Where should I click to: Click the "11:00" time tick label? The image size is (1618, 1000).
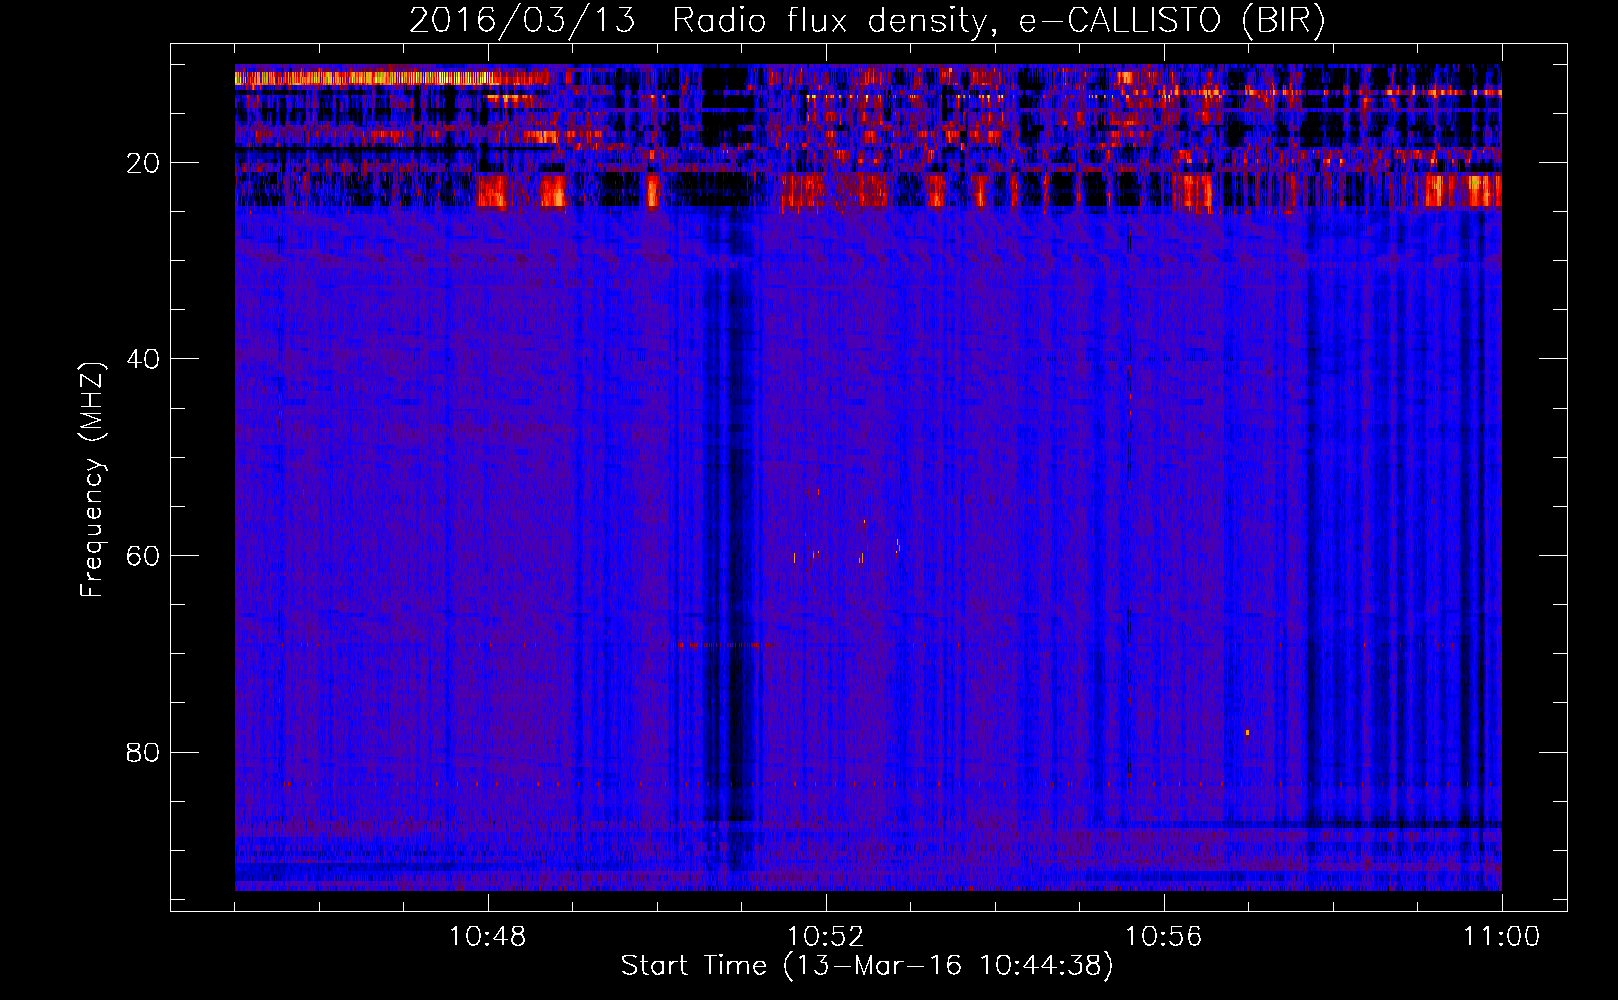point(1501,937)
